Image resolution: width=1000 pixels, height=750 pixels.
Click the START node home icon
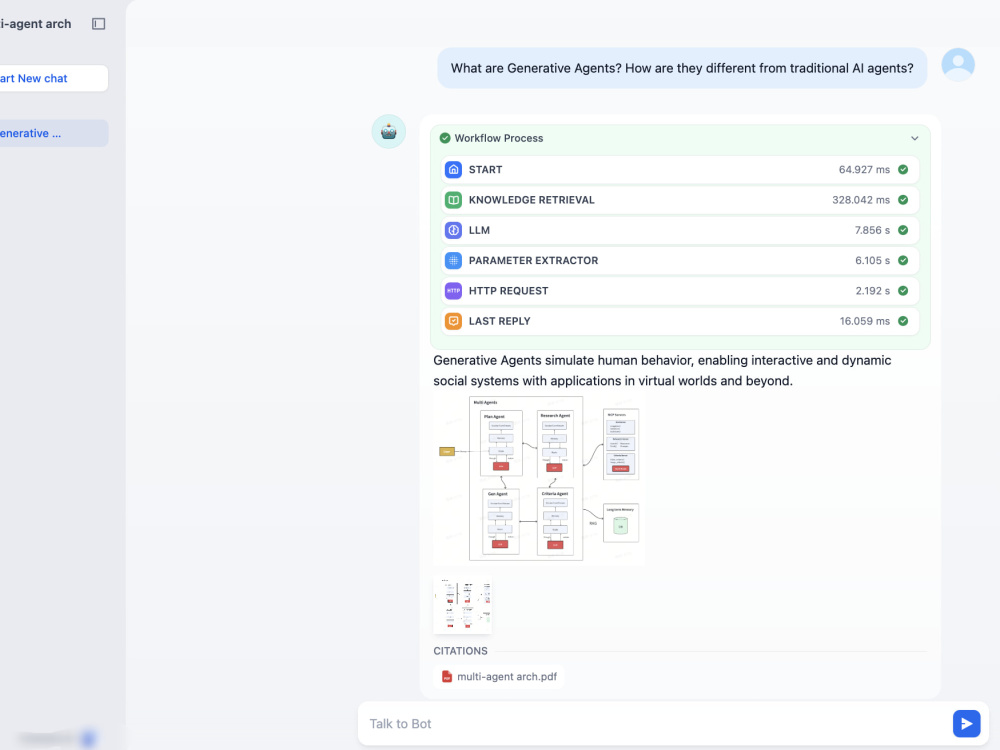click(x=453, y=170)
